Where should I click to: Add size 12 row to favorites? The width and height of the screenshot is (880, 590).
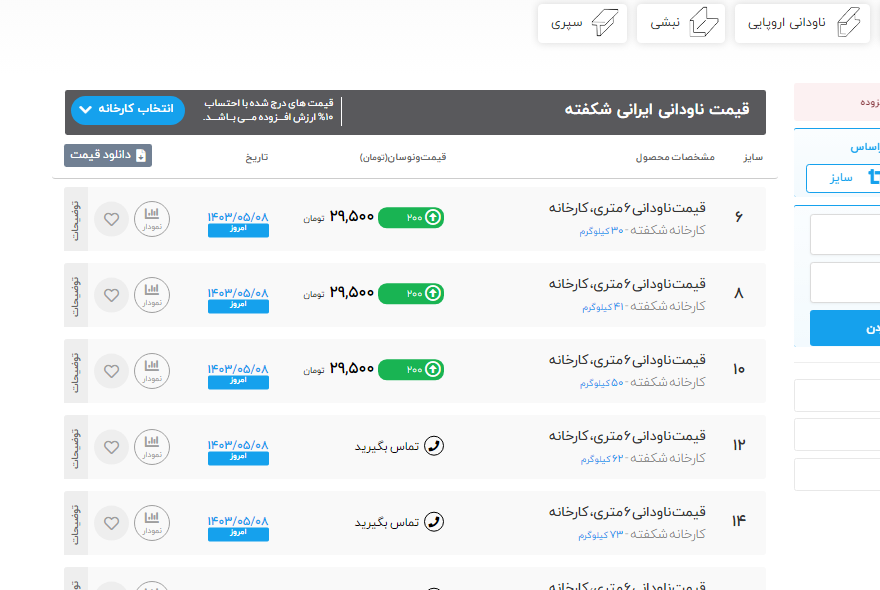click(x=111, y=446)
